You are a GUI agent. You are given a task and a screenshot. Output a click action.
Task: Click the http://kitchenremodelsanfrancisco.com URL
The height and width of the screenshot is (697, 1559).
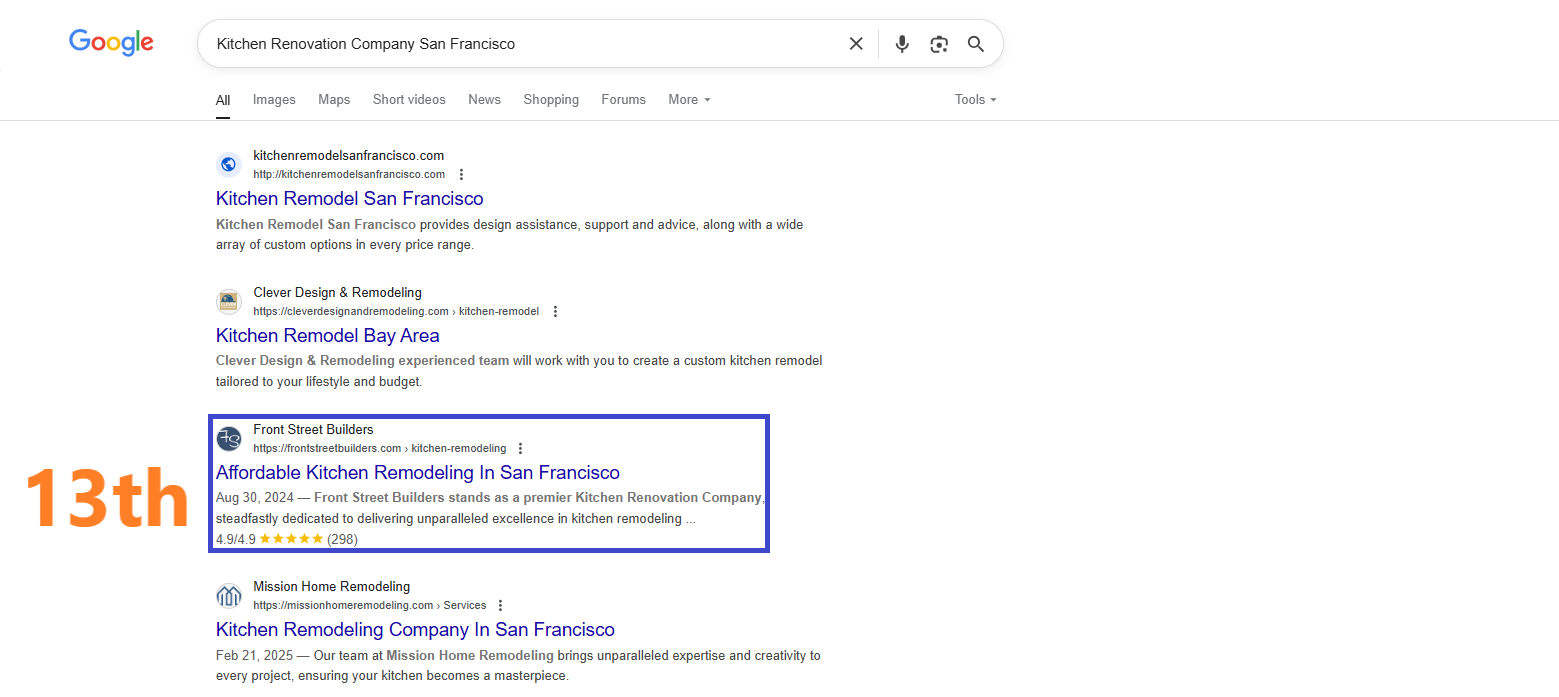(x=349, y=174)
